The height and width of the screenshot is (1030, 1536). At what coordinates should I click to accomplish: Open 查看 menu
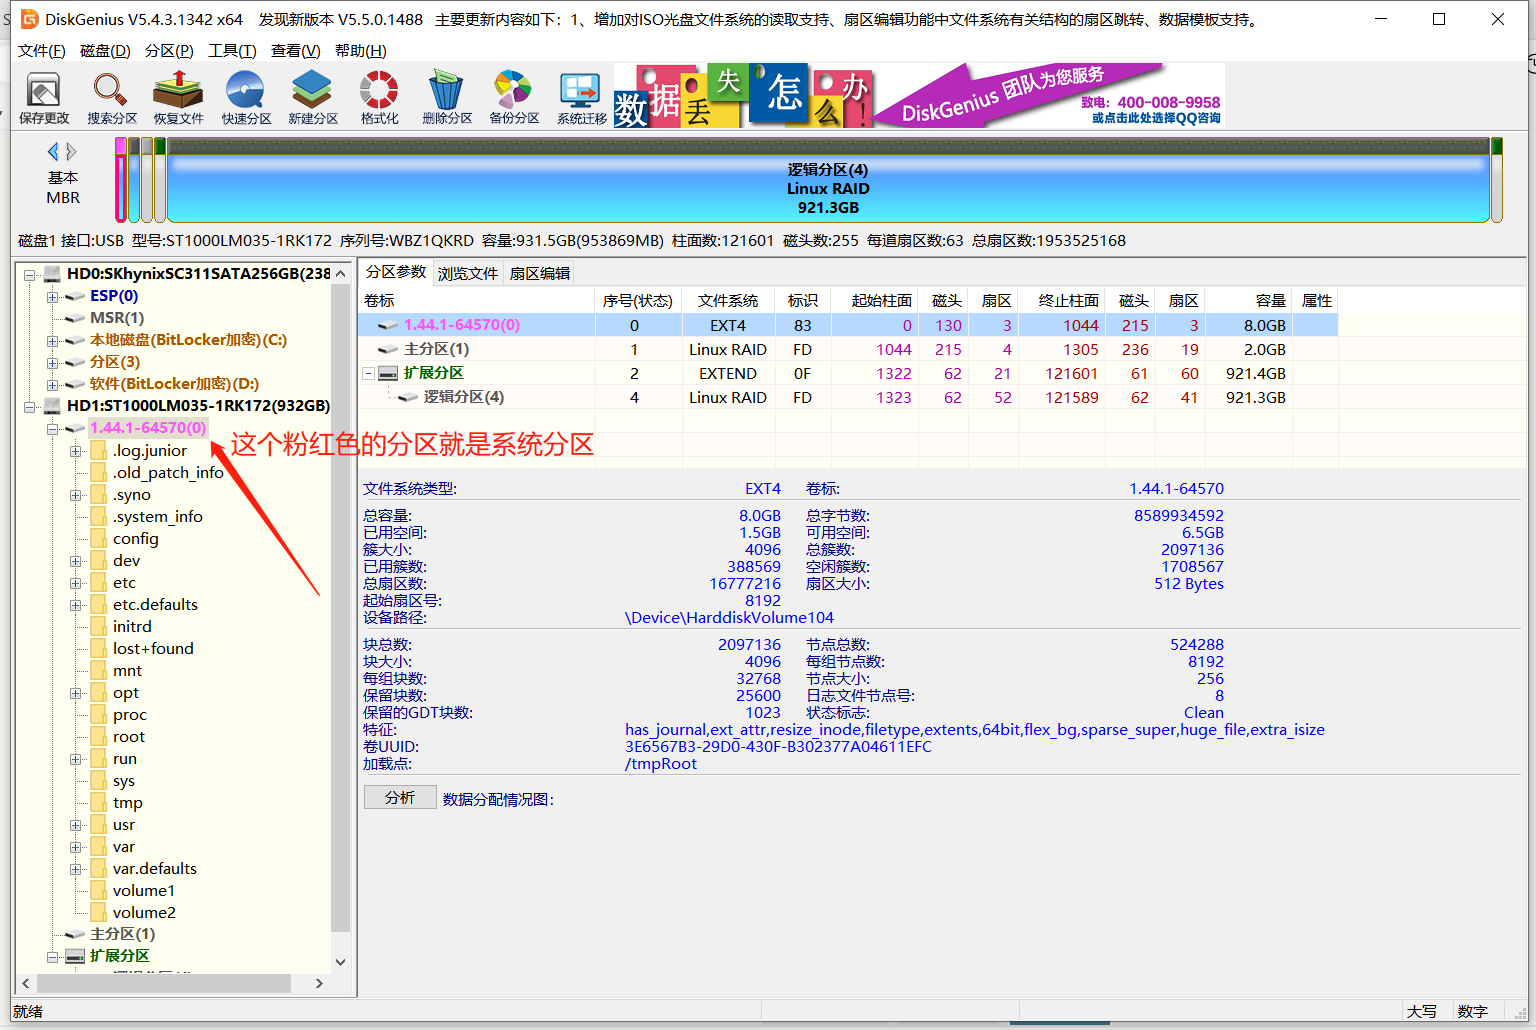point(296,51)
